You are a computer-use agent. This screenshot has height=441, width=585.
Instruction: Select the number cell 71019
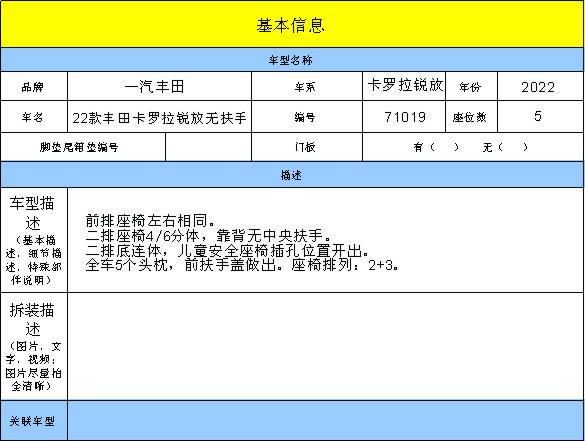tap(404, 117)
